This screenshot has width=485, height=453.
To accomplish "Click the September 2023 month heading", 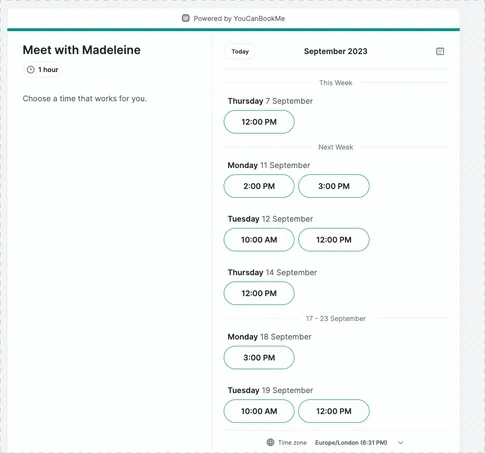I will [x=335, y=51].
